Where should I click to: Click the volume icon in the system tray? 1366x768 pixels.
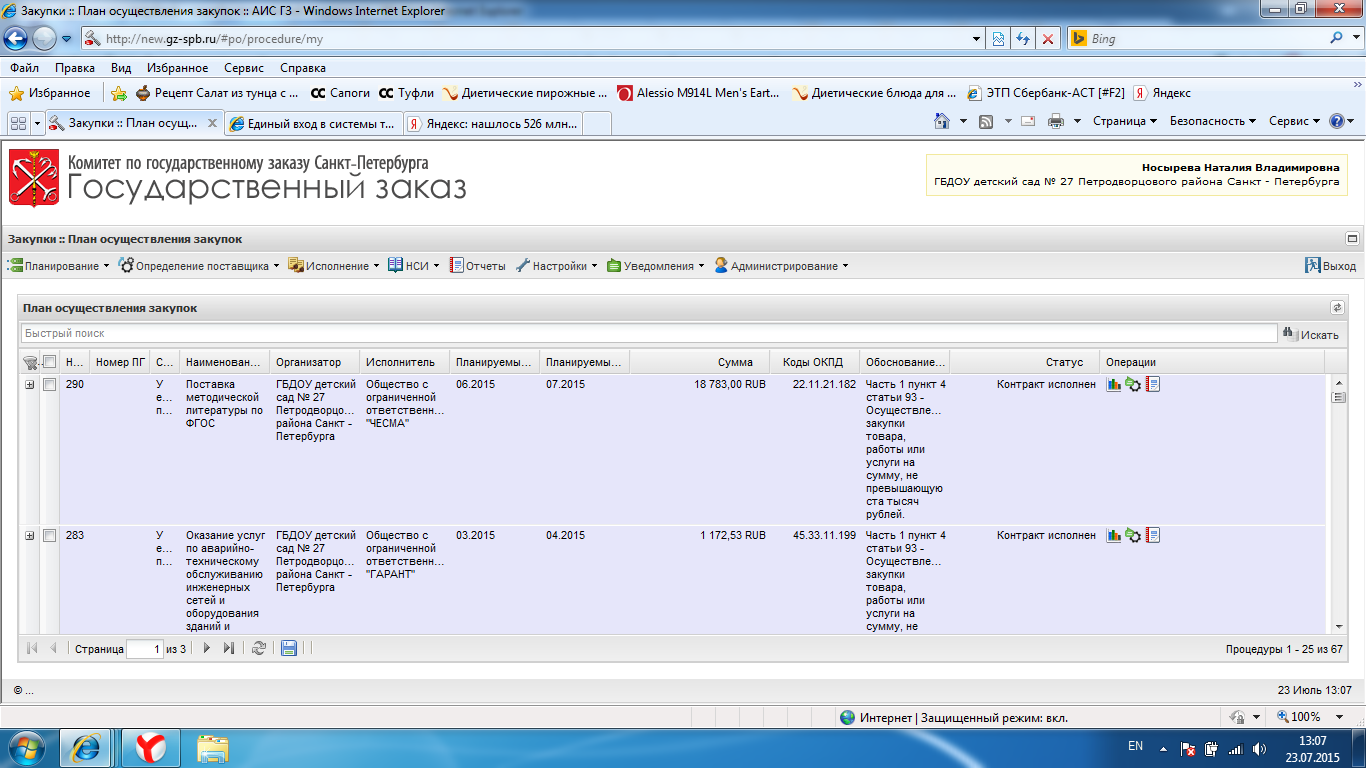pyautogui.click(x=1258, y=749)
